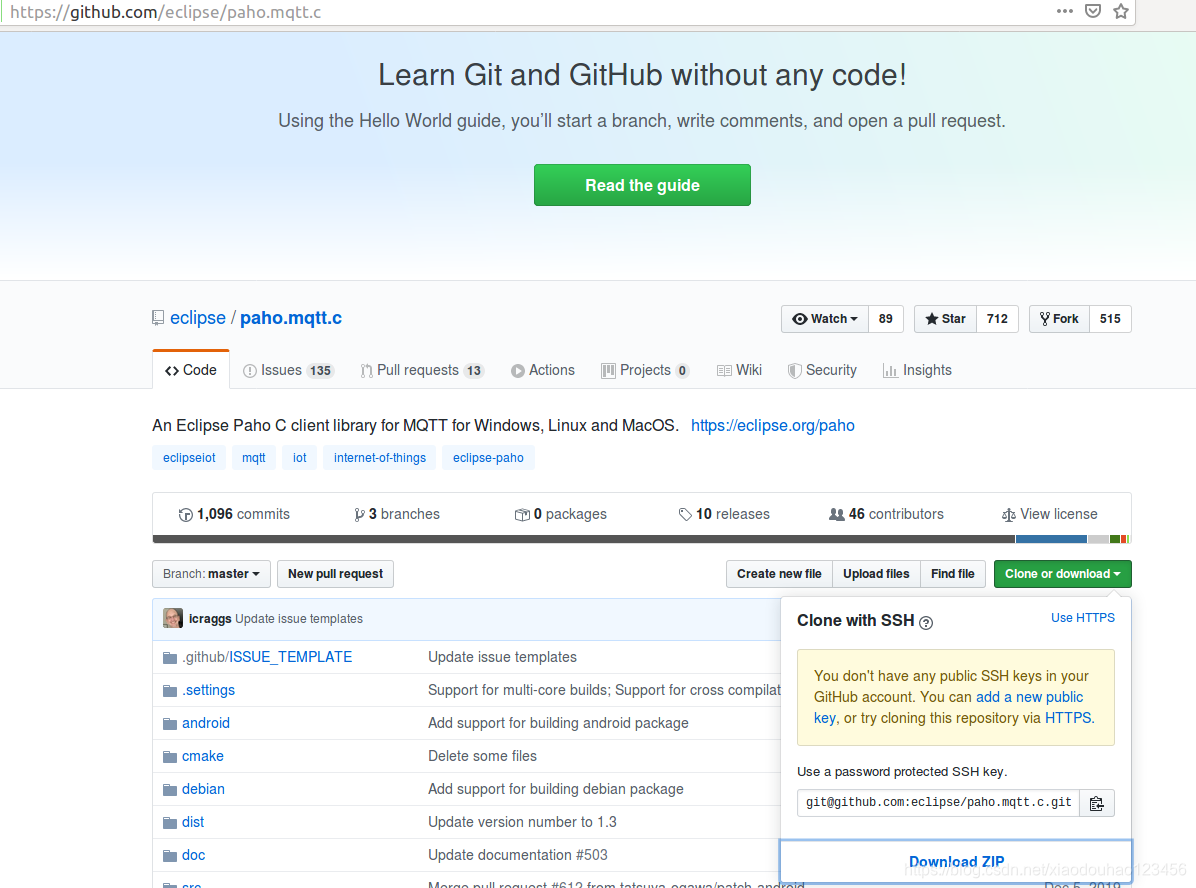The image size is (1196, 888).
Task: Click the commits history clock icon
Action: click(x=185, y=515)
